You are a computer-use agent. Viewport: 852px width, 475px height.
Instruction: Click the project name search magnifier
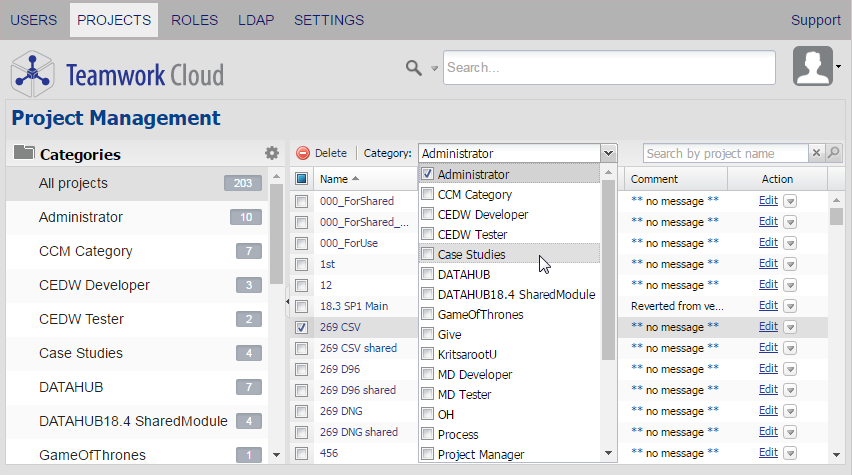point(833,153)
